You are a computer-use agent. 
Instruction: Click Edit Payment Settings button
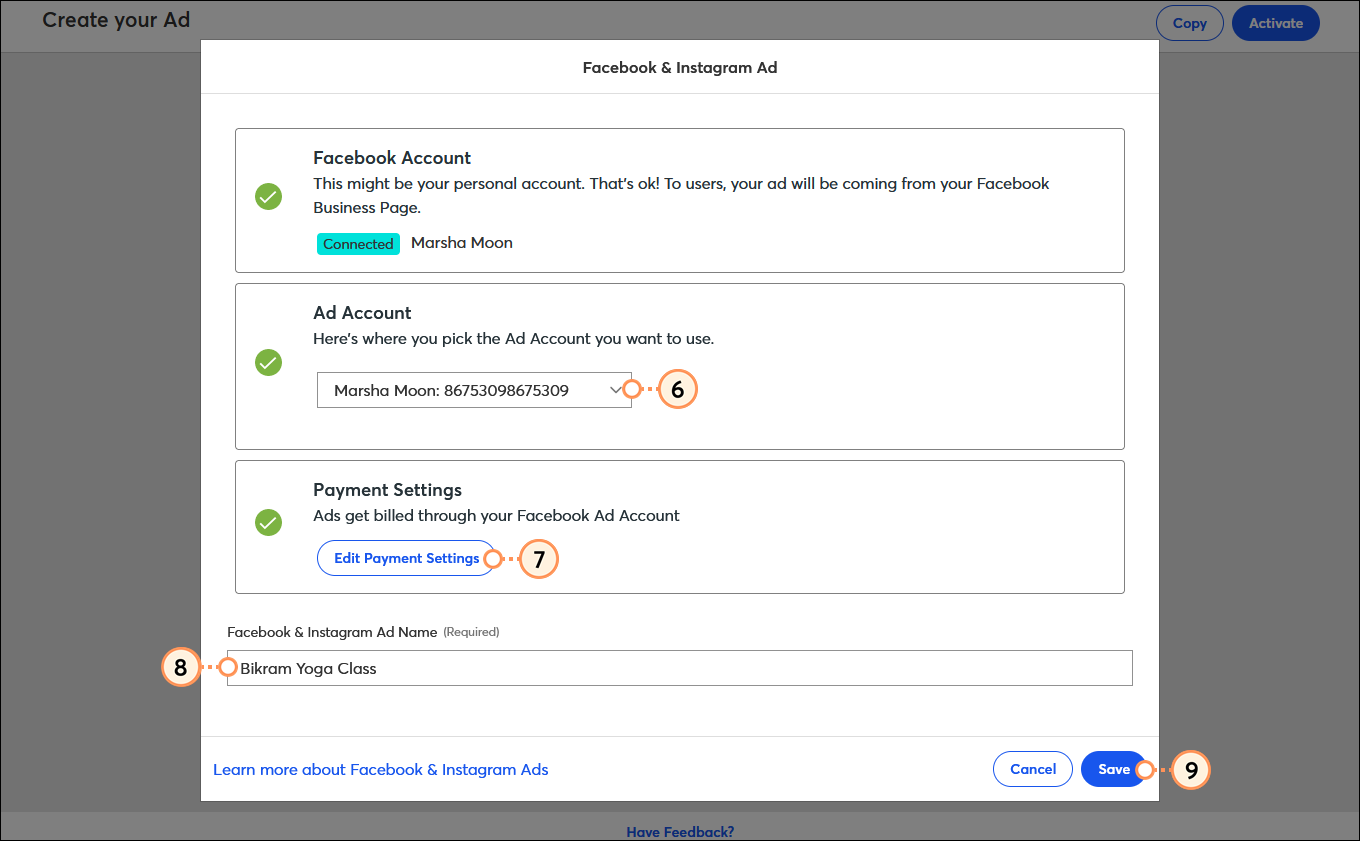(406, 558)
